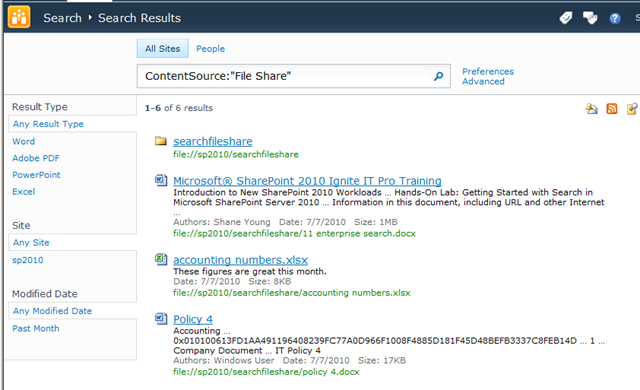Click Search Results breadcrumb title
Viewport: 640px width, 390px height.
click(139, 18)
